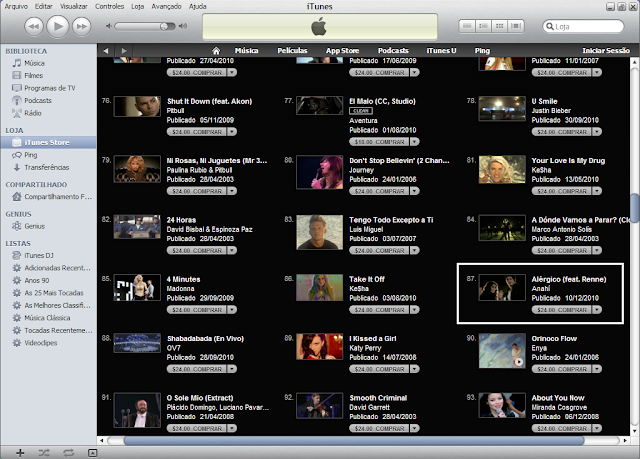
Task: Select iTunes Store in the sidebar
Action: [x=48, y=142]
